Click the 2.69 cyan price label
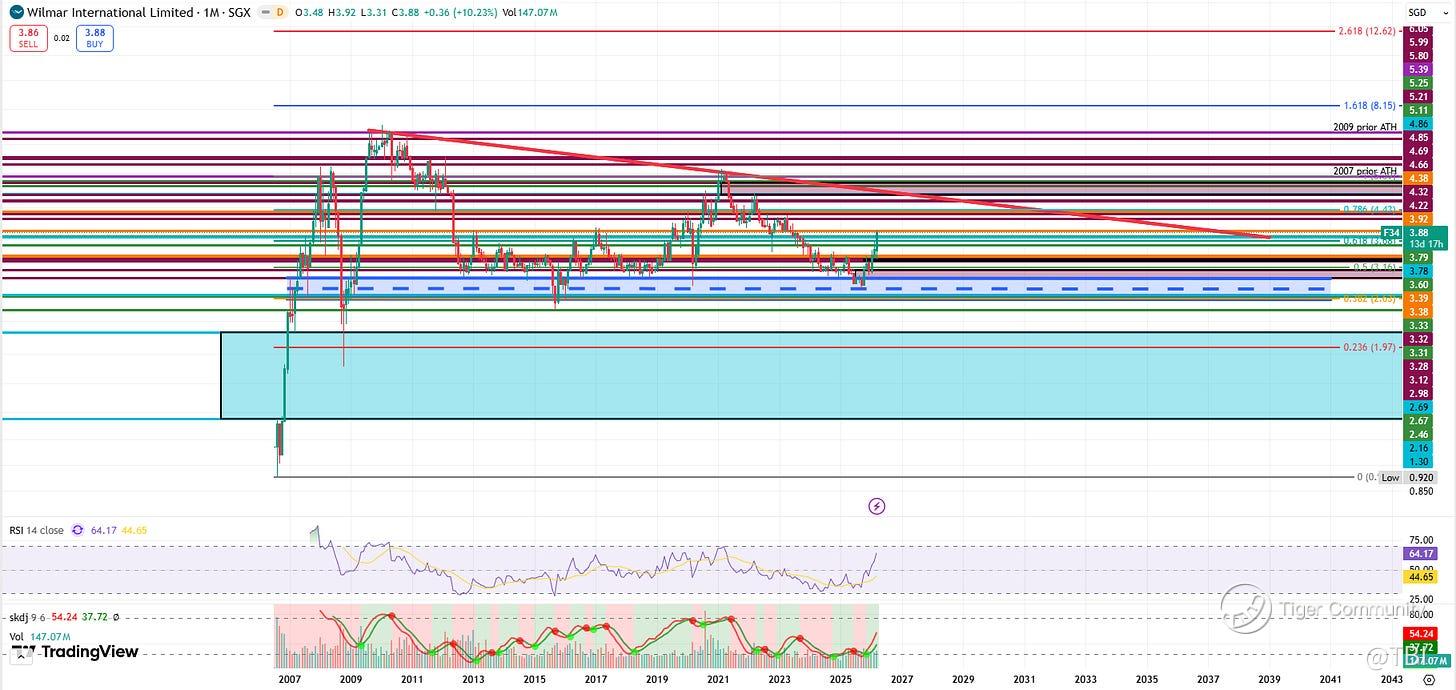Screen dimensions: 1456x690 tap(1417, 407)
